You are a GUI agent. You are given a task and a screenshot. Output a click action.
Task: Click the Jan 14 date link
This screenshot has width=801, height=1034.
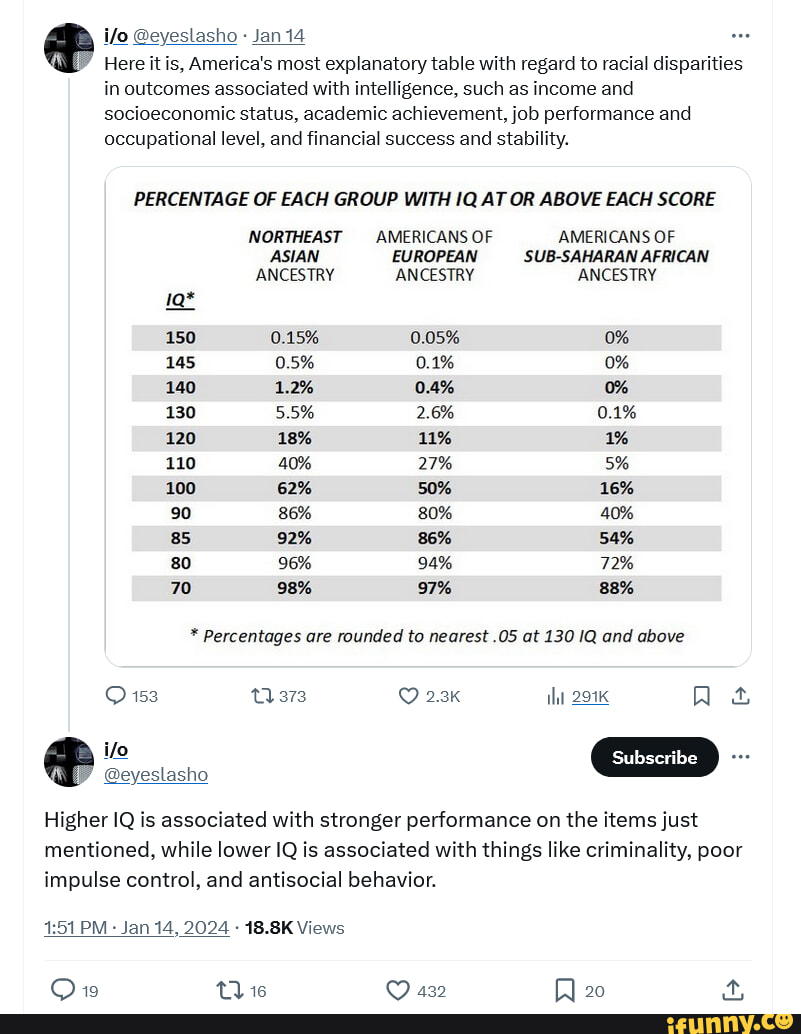(279, 36)
